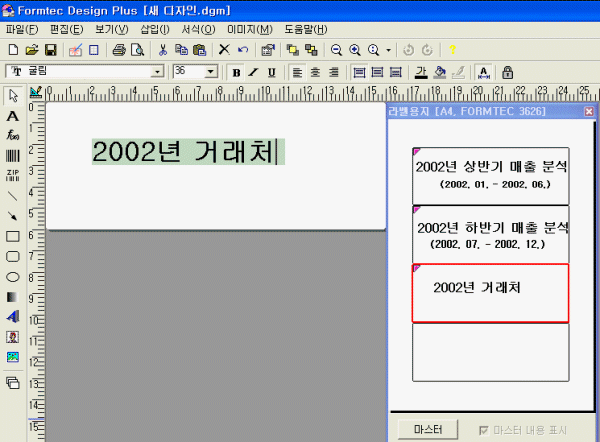600x442 pixels.
Task: Select the Ellipse tool
Action: click(13, 277)
